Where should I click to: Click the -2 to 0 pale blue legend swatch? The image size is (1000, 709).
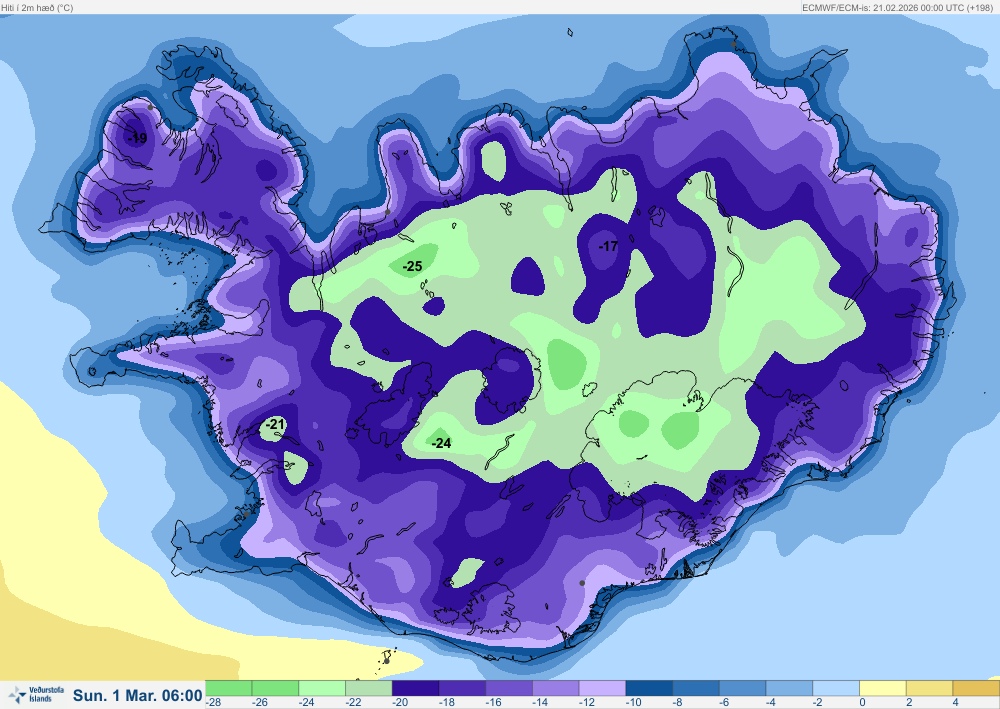(836, 688)
